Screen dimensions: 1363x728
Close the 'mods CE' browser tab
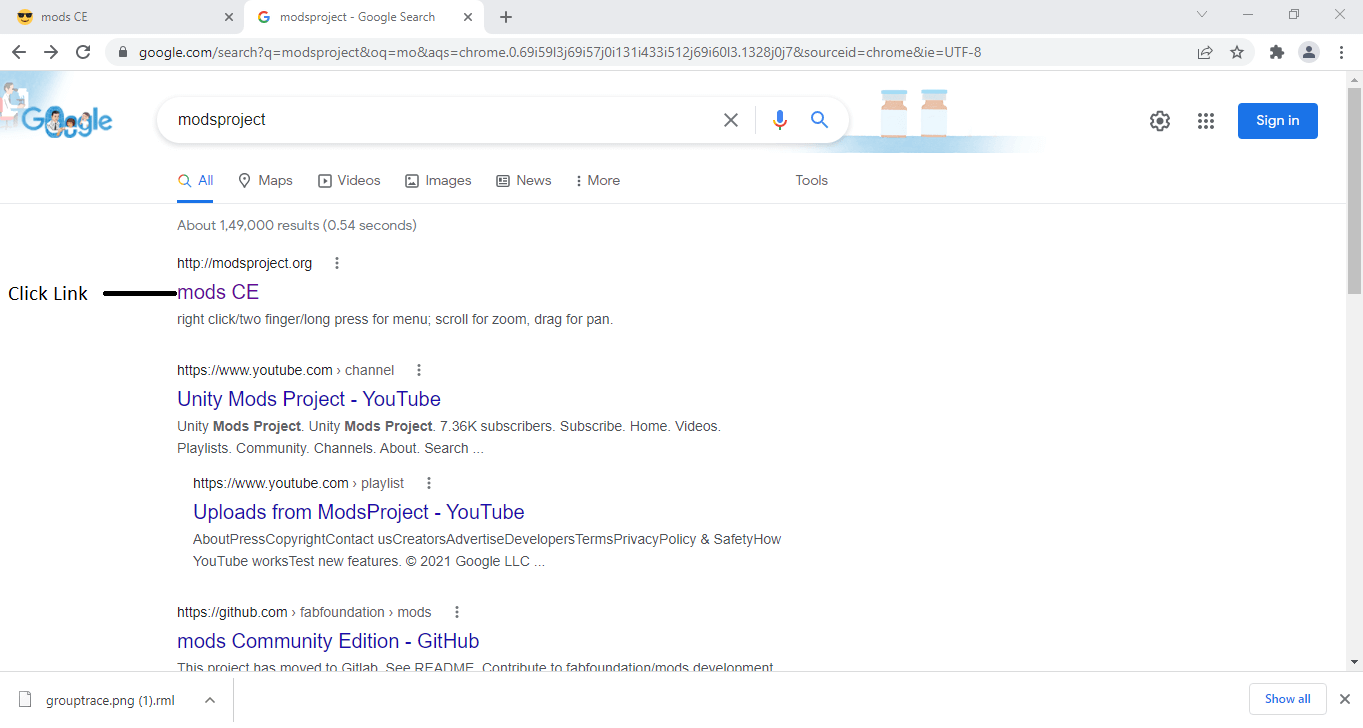pyautogui.click(x=228, y=17)
